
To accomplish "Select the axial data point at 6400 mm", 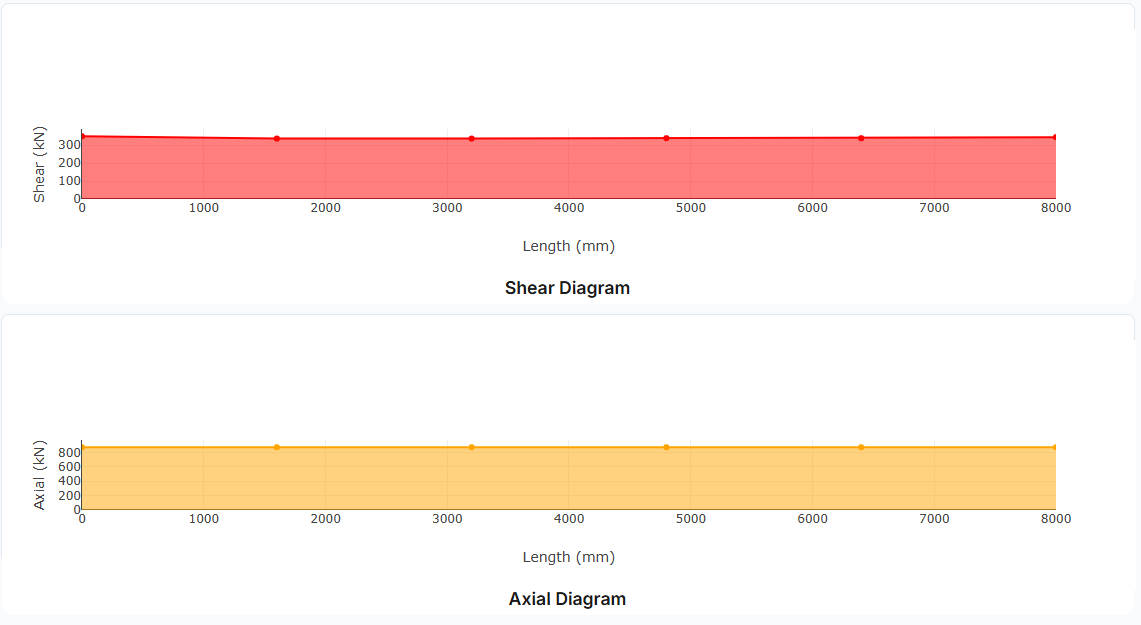I will pyautogui.click(x=861, y=447).
